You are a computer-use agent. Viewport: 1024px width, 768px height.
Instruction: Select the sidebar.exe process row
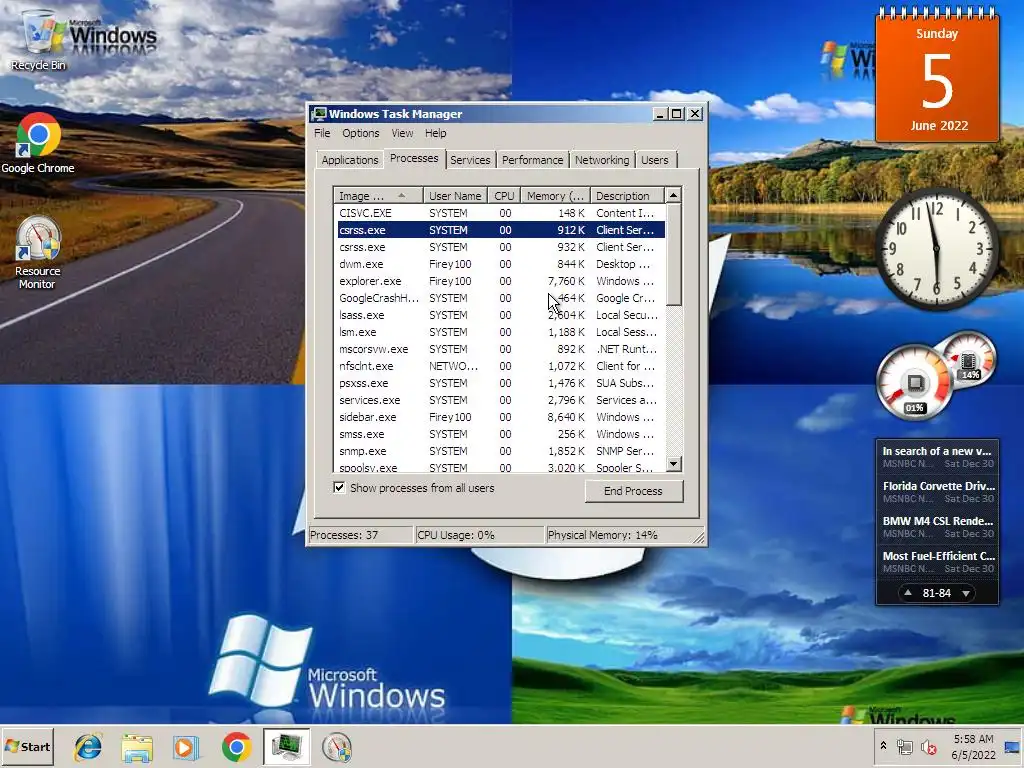coord(500,417)
